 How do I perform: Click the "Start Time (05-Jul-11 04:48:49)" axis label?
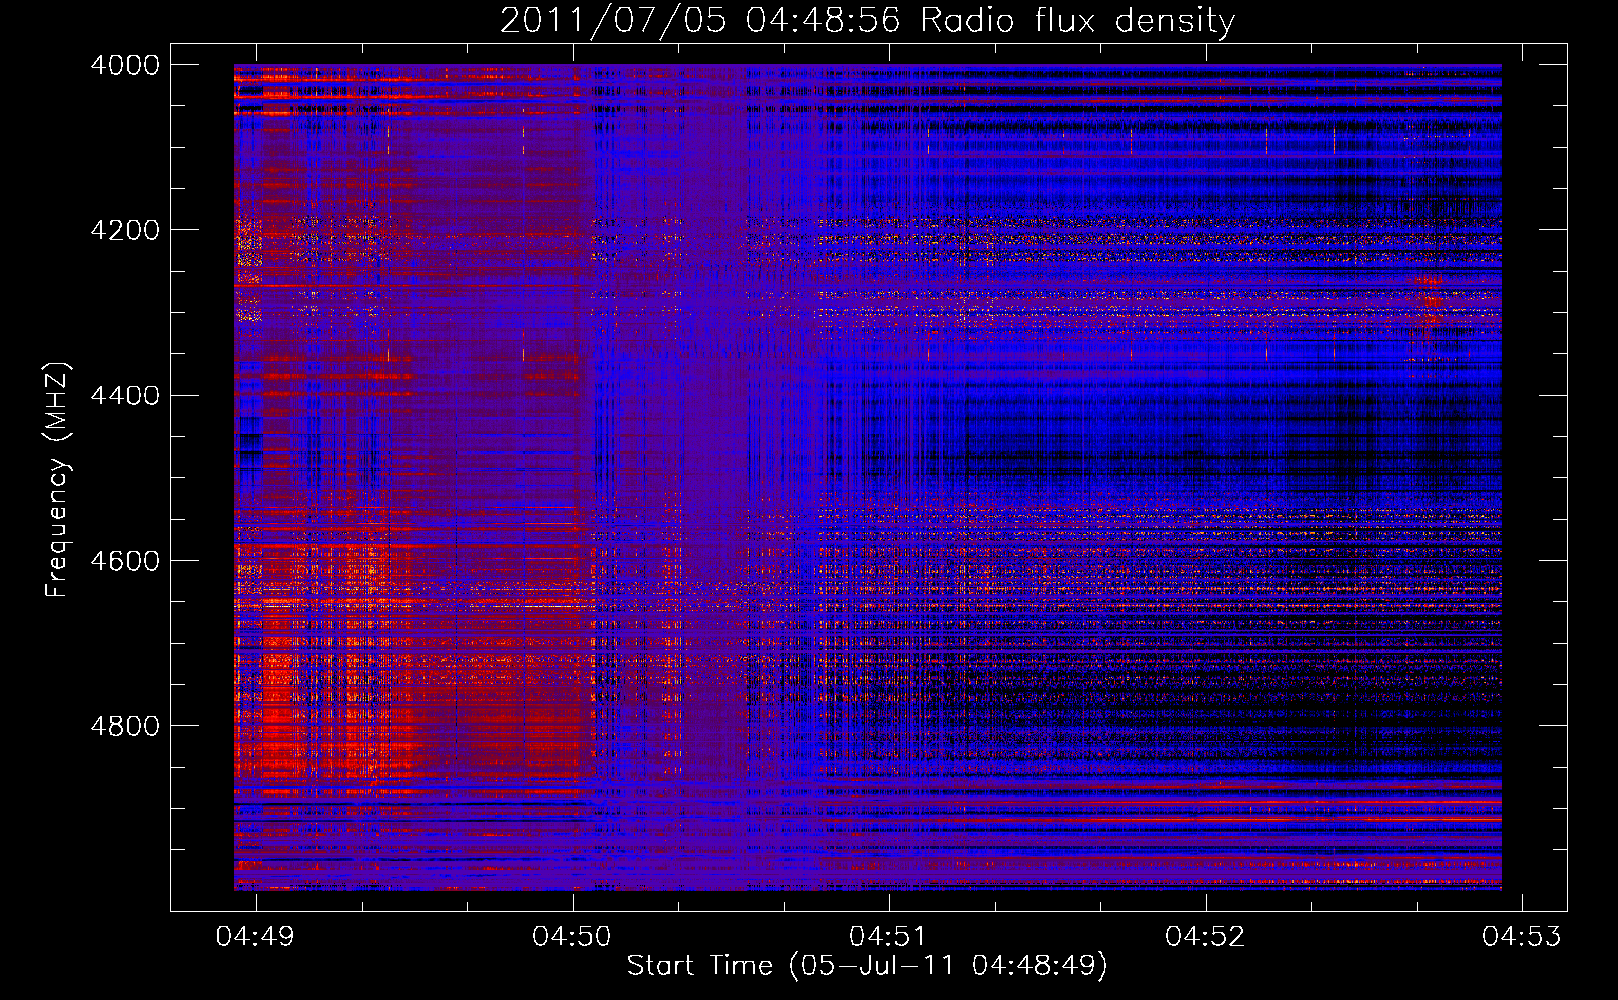[x=867, y=966]
